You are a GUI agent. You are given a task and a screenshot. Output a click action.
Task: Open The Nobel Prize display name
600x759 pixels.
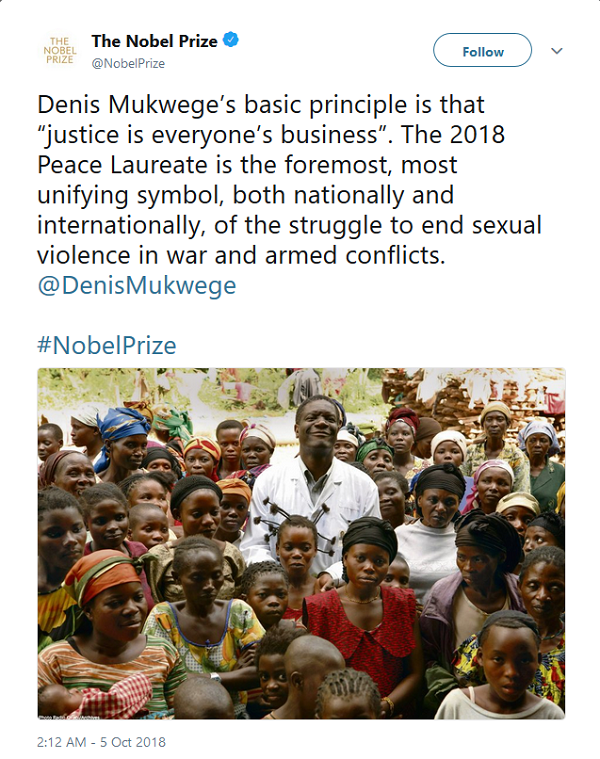(x=154, y=41)
